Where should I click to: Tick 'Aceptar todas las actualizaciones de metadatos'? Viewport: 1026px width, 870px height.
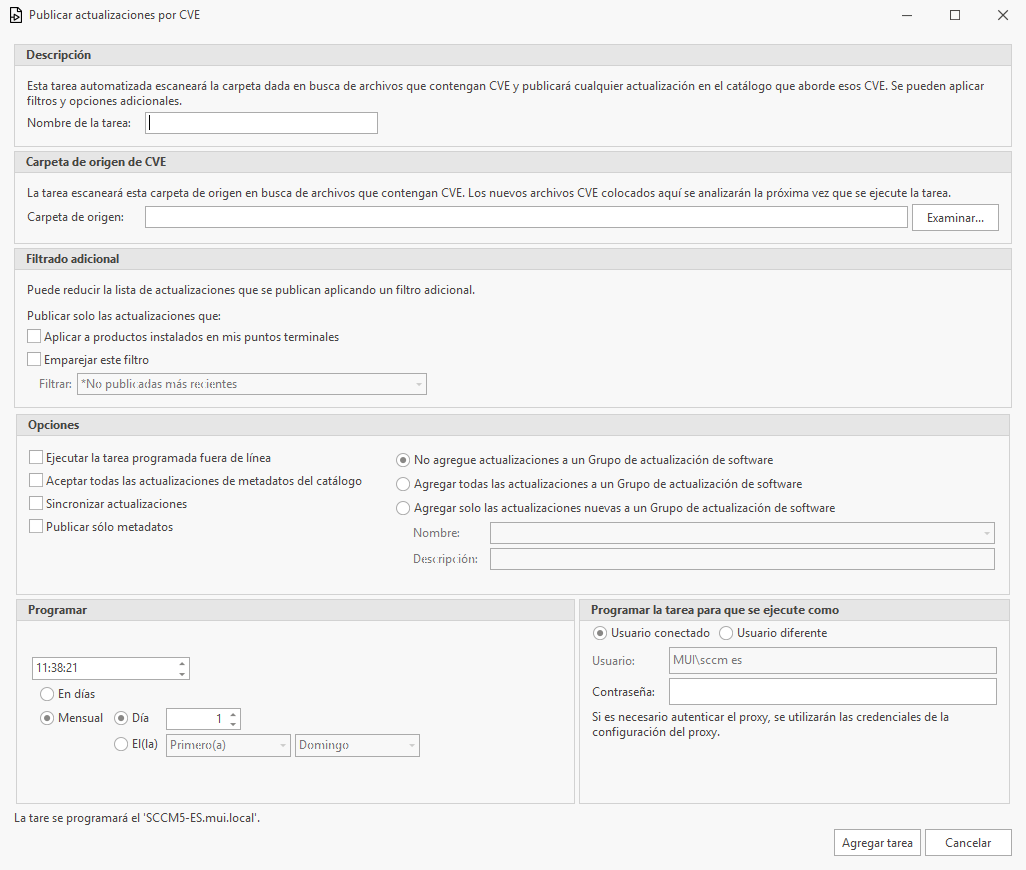click(37, 481)
